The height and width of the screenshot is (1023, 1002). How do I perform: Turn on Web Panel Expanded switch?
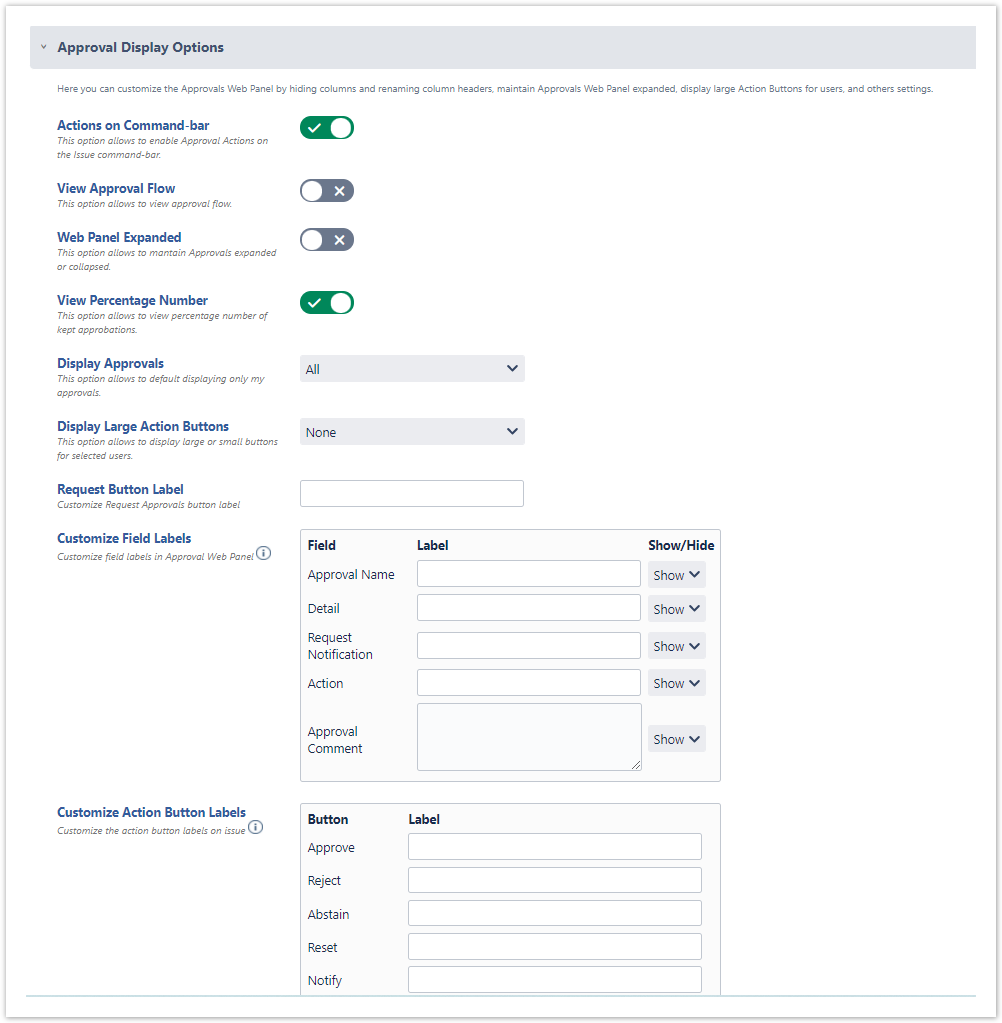coord(327,240)
